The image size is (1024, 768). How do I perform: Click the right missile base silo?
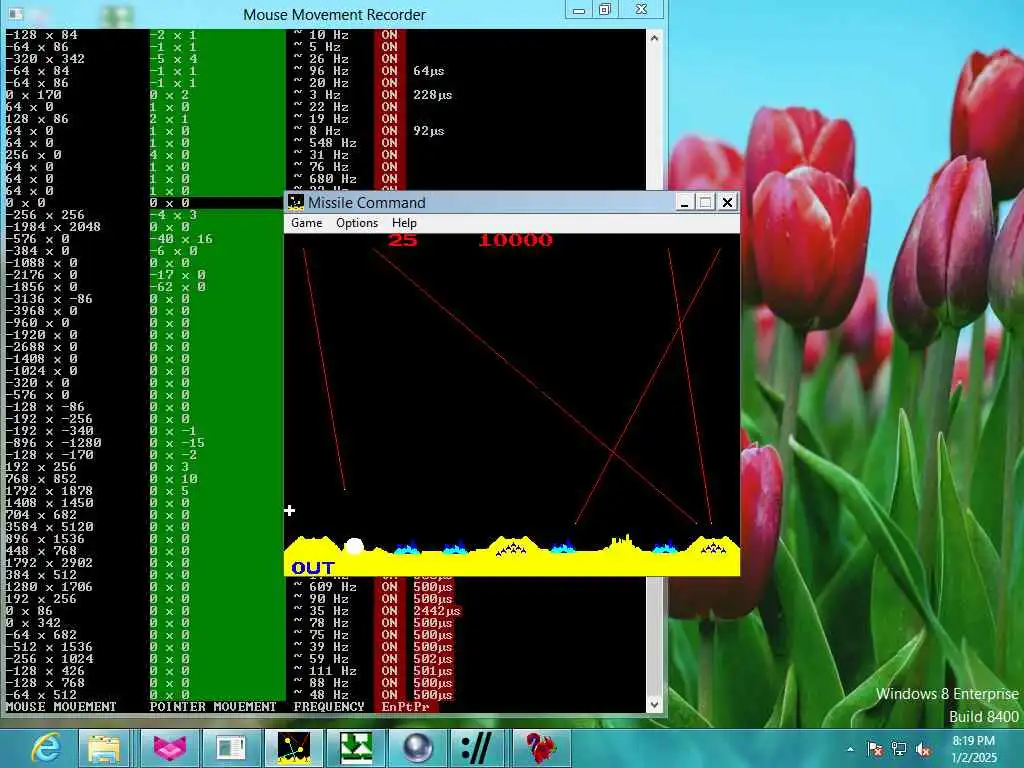(x=713, y=549)
